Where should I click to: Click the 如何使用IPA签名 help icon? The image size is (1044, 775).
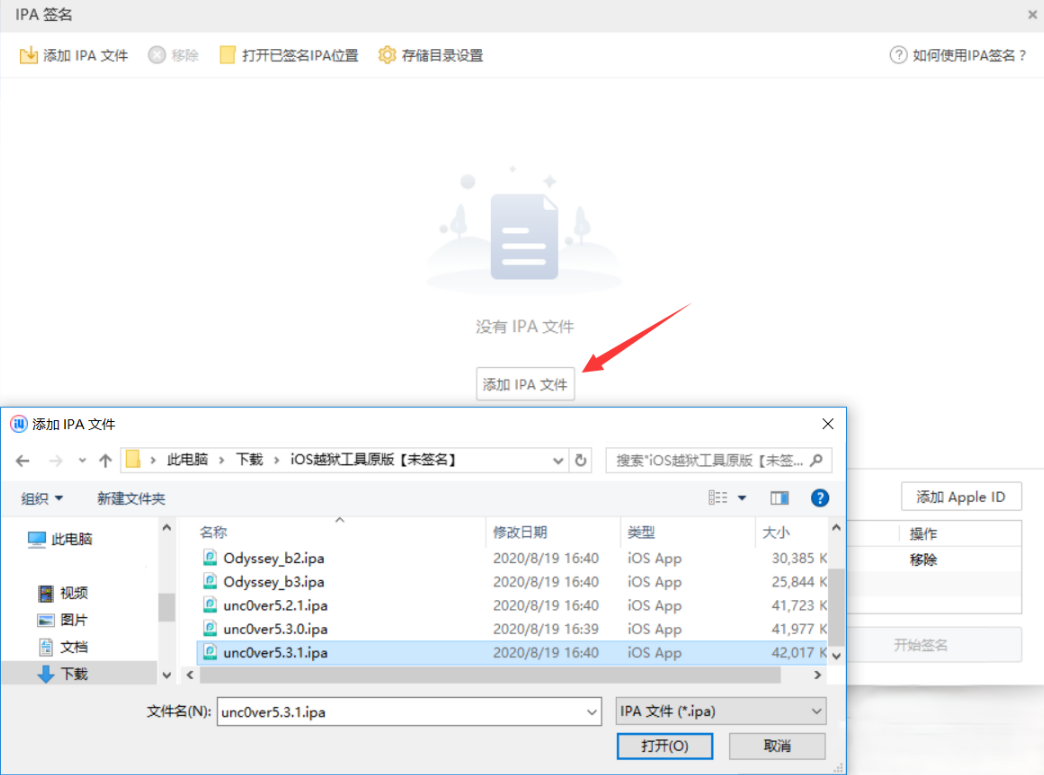pos(898,55)
